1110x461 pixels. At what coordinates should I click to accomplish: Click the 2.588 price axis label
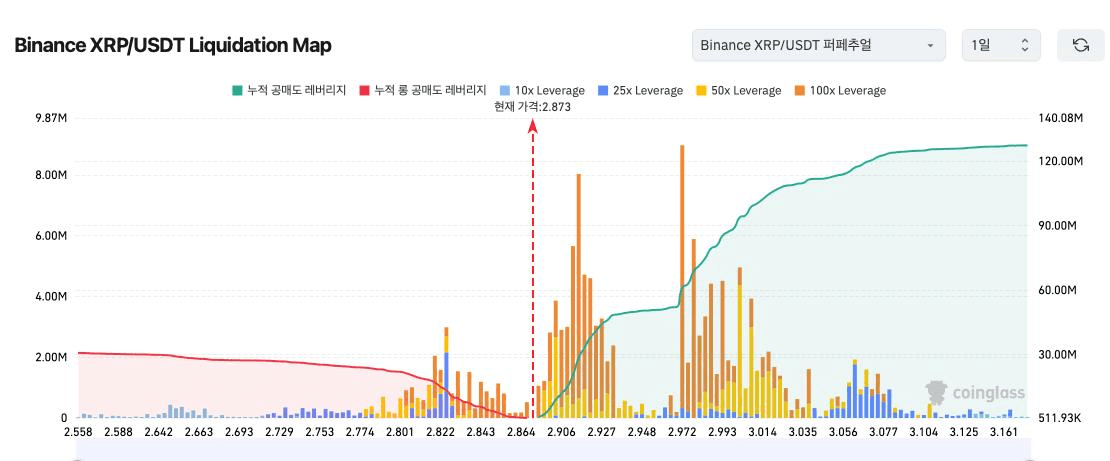118,432
